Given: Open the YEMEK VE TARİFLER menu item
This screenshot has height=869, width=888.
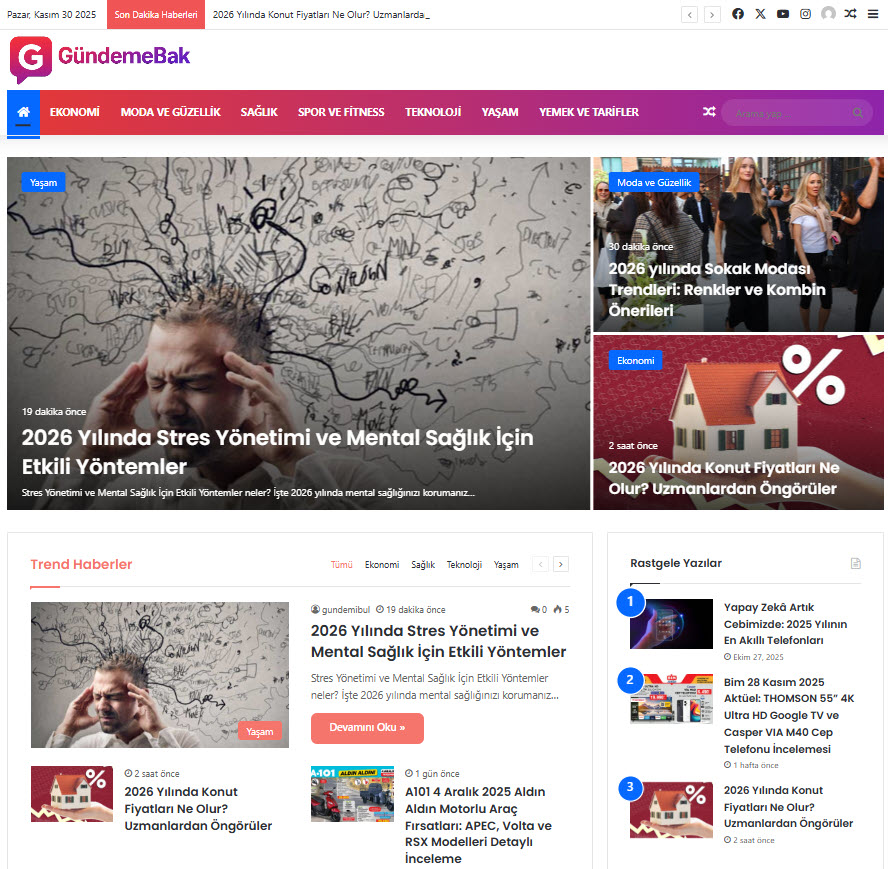Looking at the screenshot, I should tap(588, 112).
